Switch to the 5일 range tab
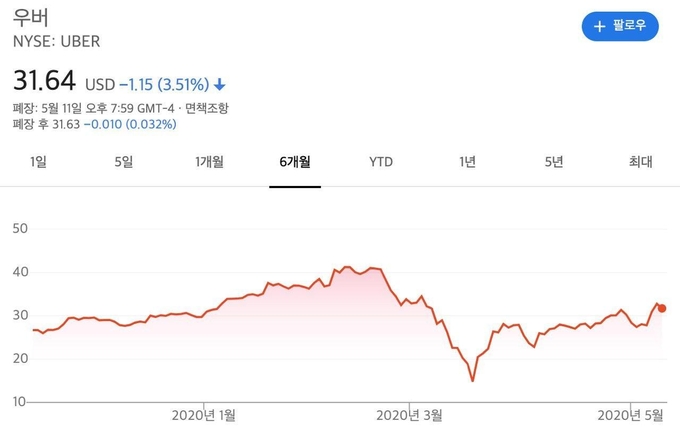The image size is (680, 431). tap(124, 162)
